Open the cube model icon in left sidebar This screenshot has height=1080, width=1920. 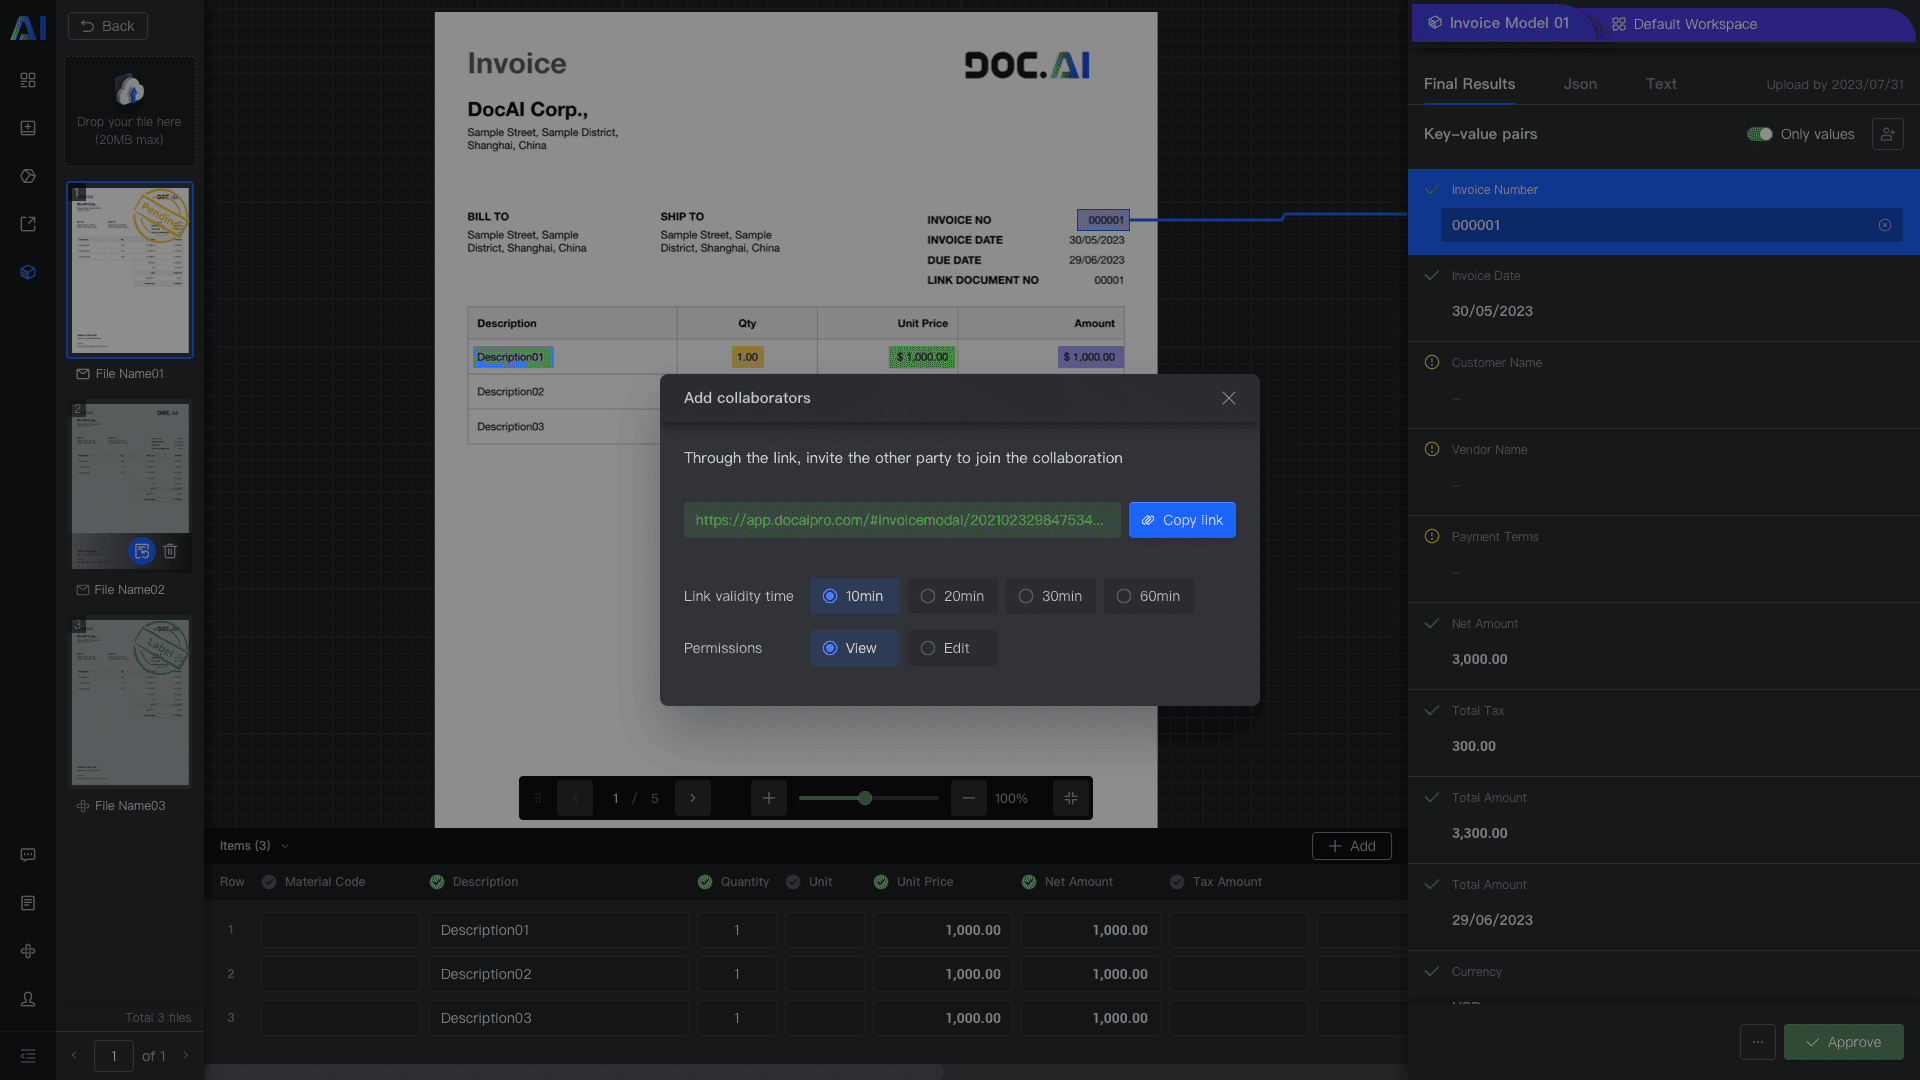coord(28,272)
